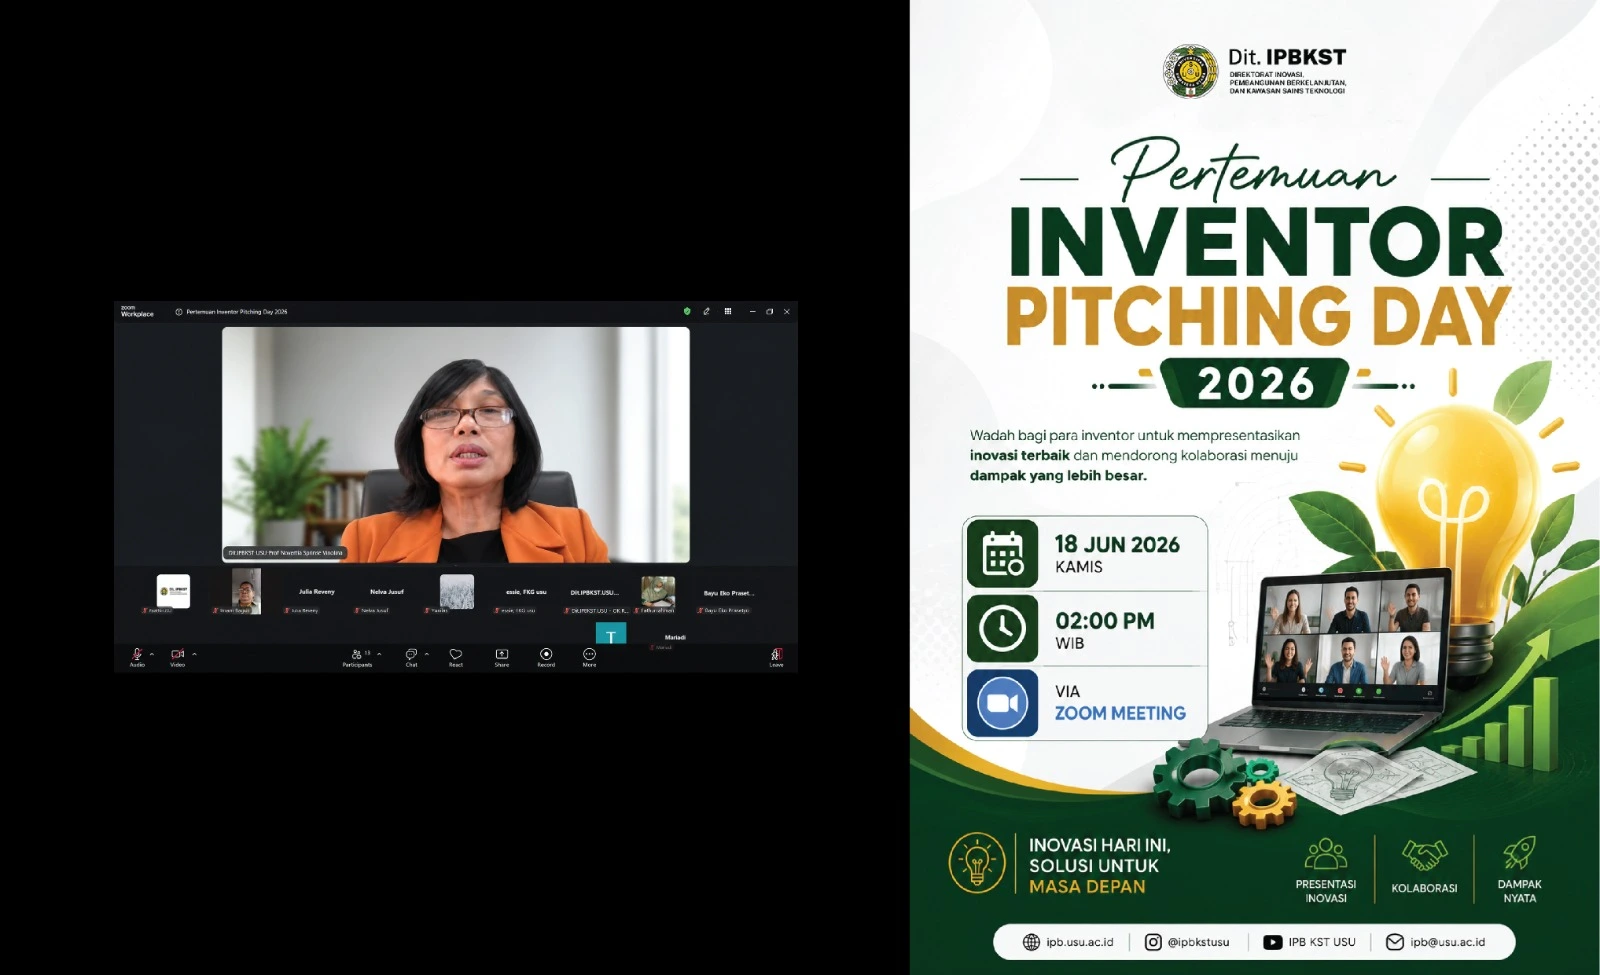Viewport: 1600px width, 975px height.
Task: Maximize the Zoom meeting window
Action: [769, 311]
